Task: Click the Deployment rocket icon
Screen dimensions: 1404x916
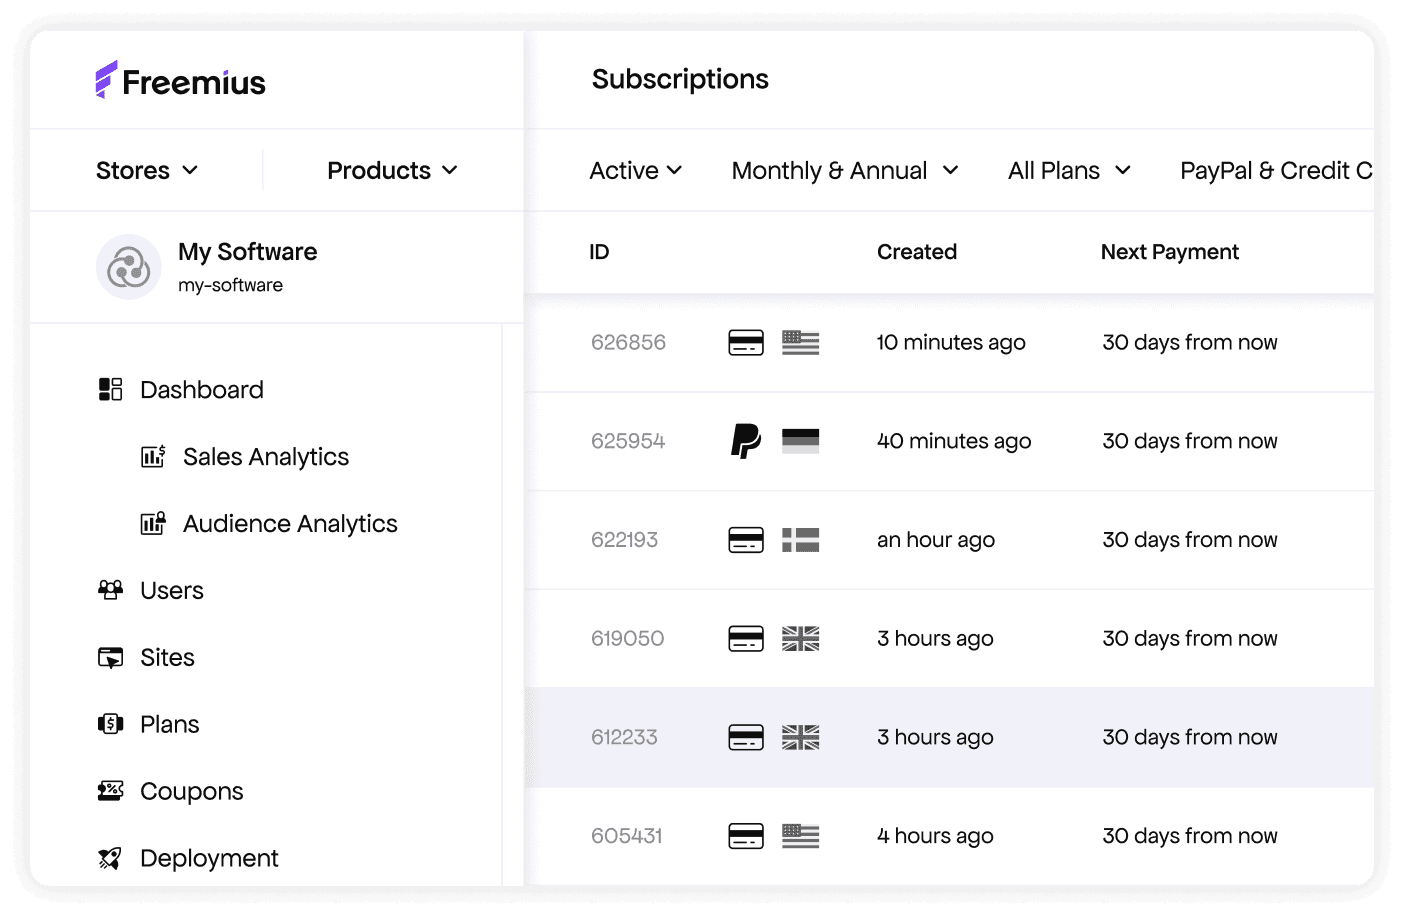Action: coord(110,858)
